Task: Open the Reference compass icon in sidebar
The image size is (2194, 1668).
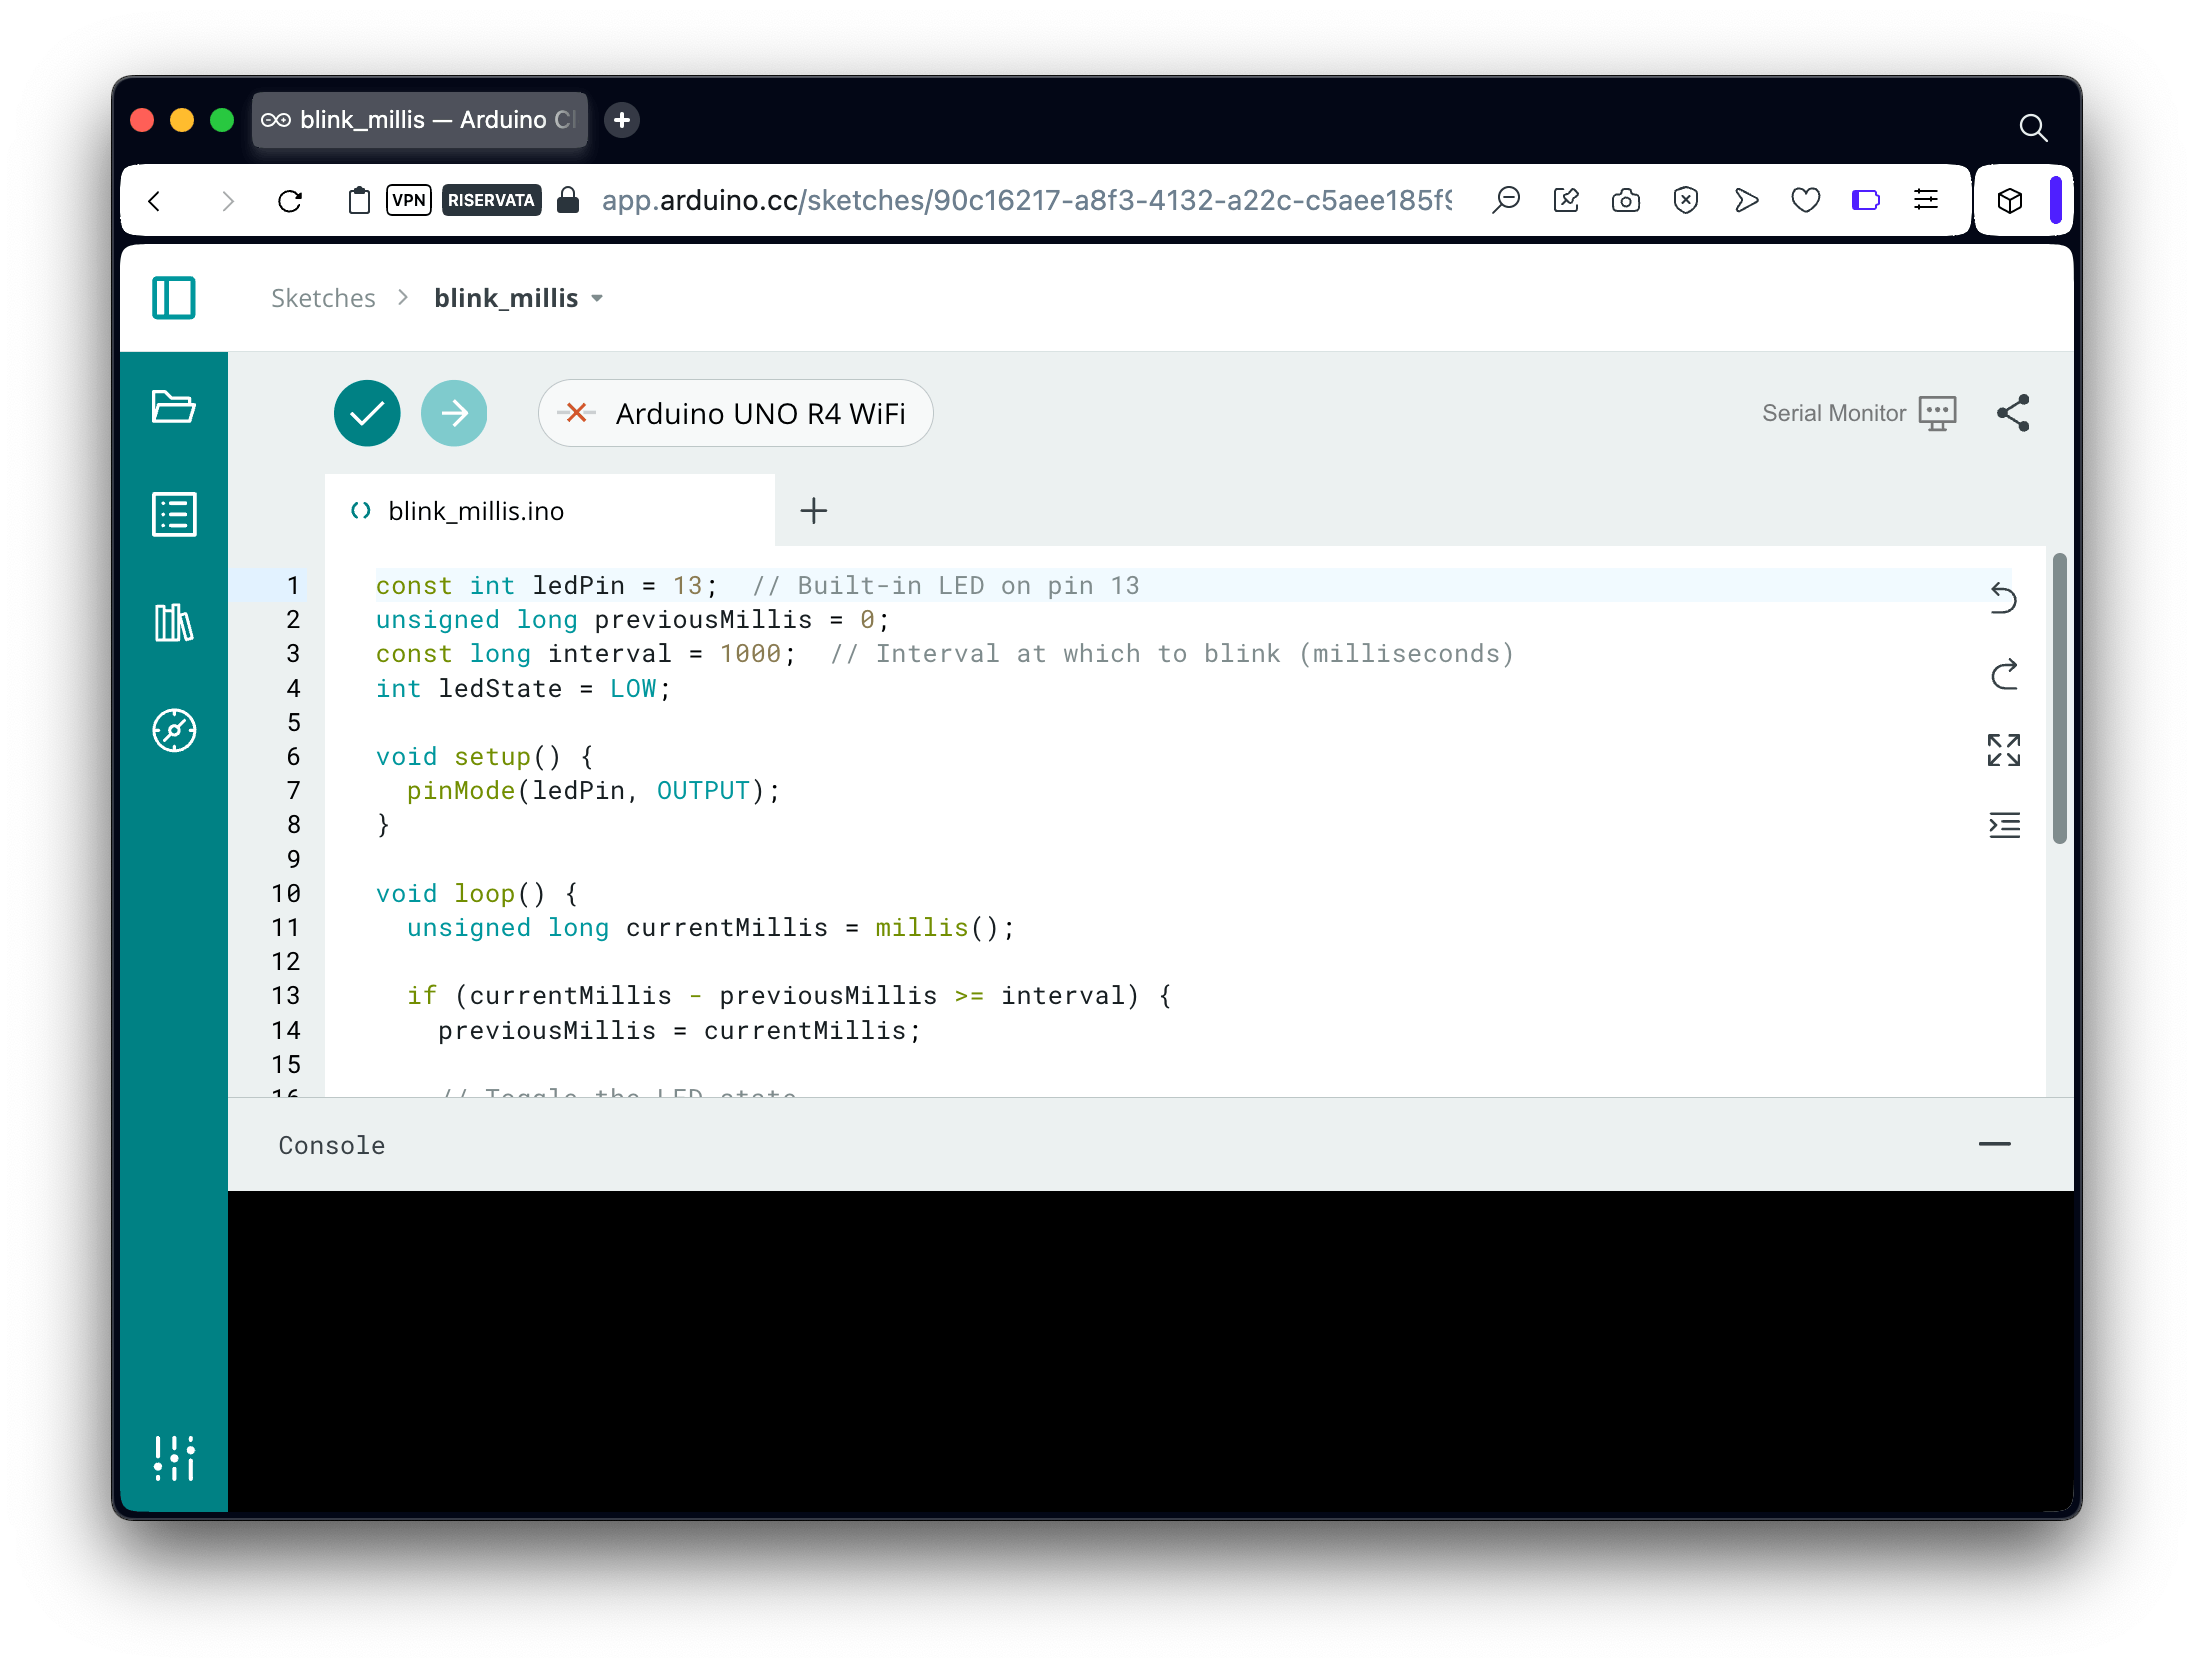Action: (174, 731)
